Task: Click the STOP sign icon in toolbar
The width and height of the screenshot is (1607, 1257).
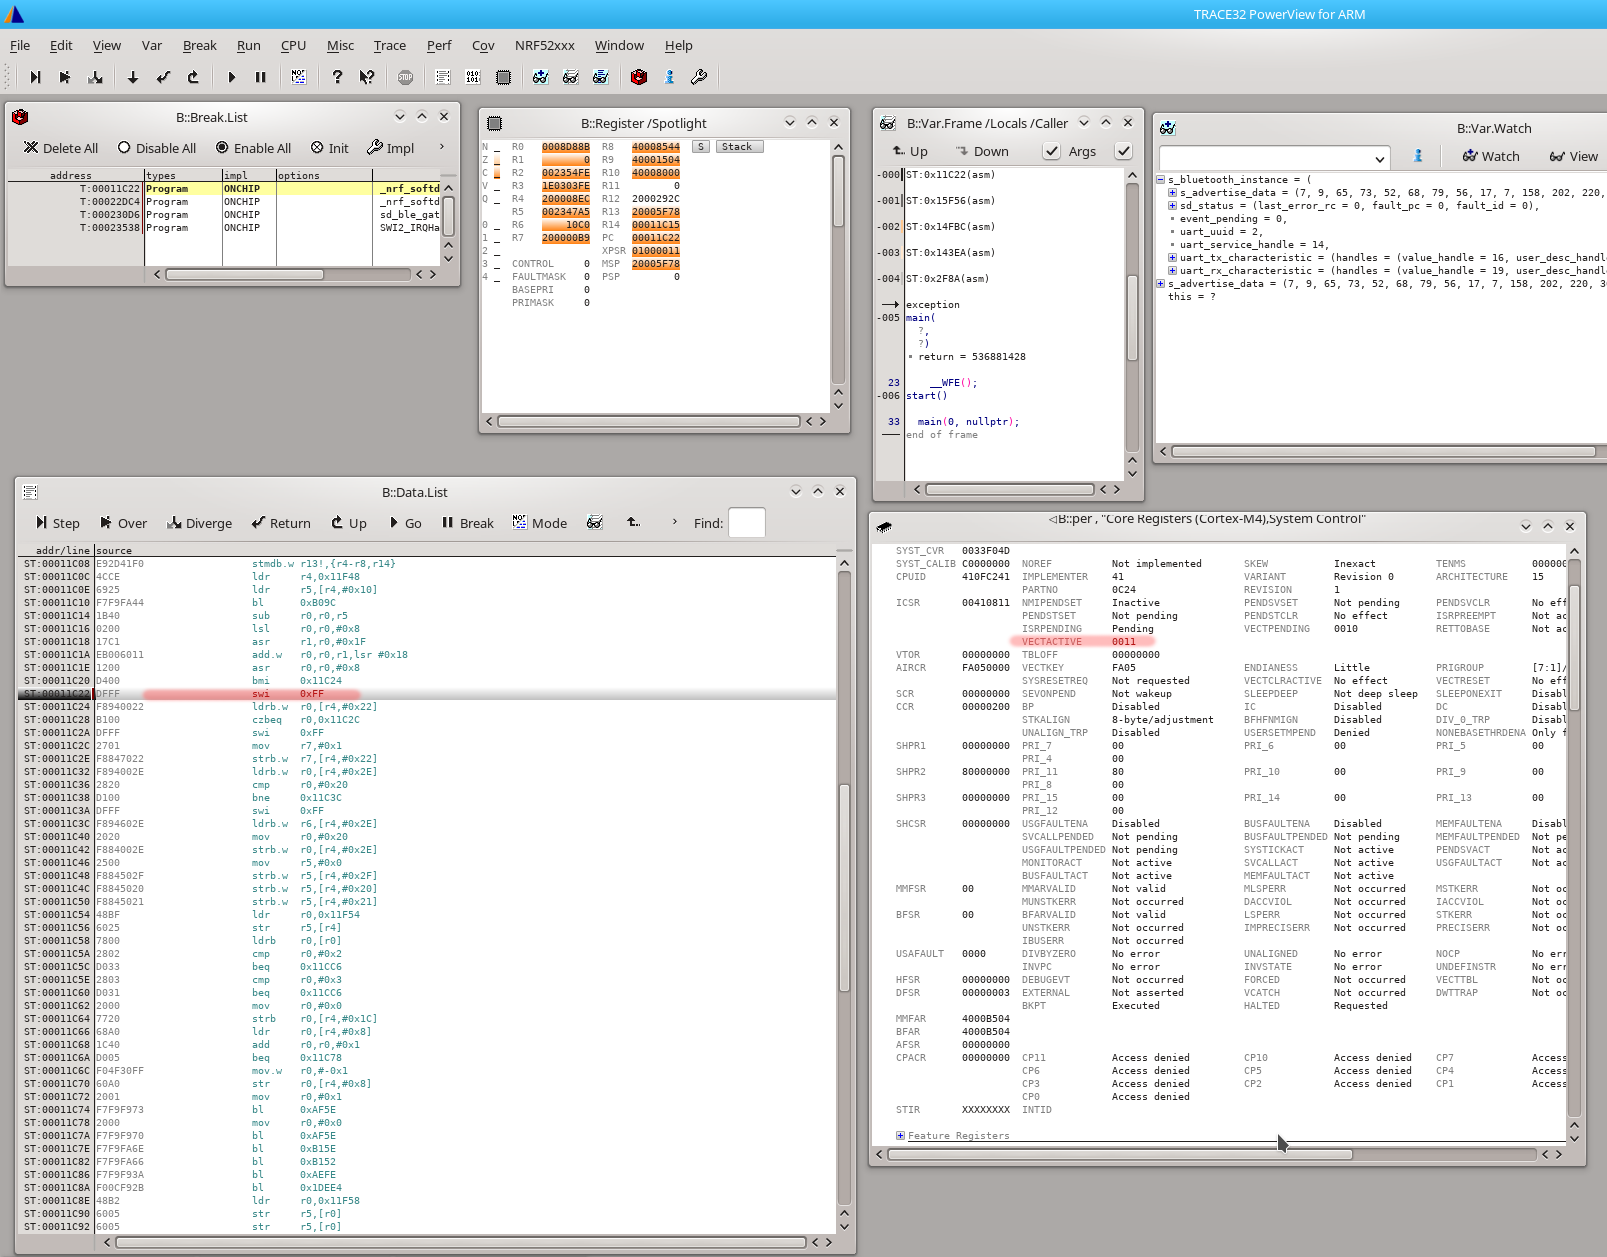Action: click(x=405, y=77)
